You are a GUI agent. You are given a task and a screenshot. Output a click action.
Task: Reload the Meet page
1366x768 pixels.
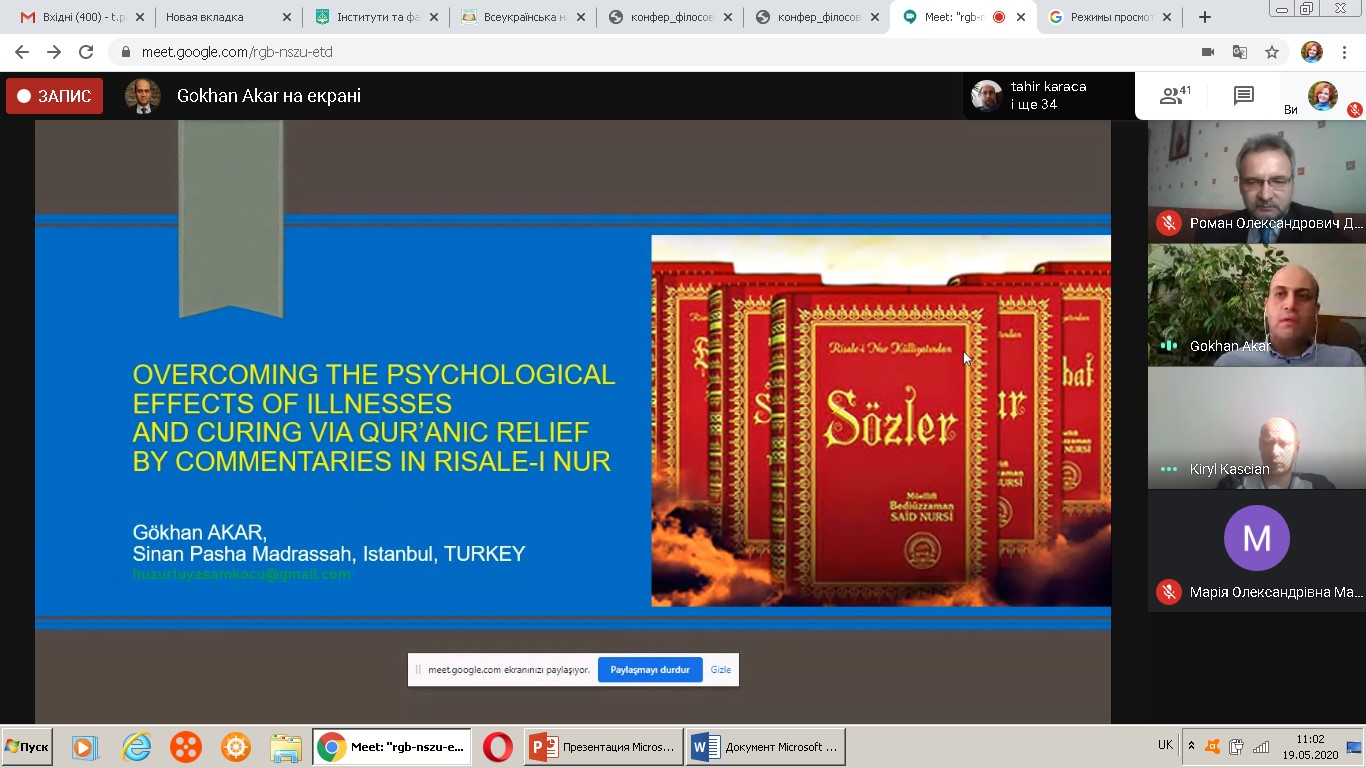[x=86, y=52]
